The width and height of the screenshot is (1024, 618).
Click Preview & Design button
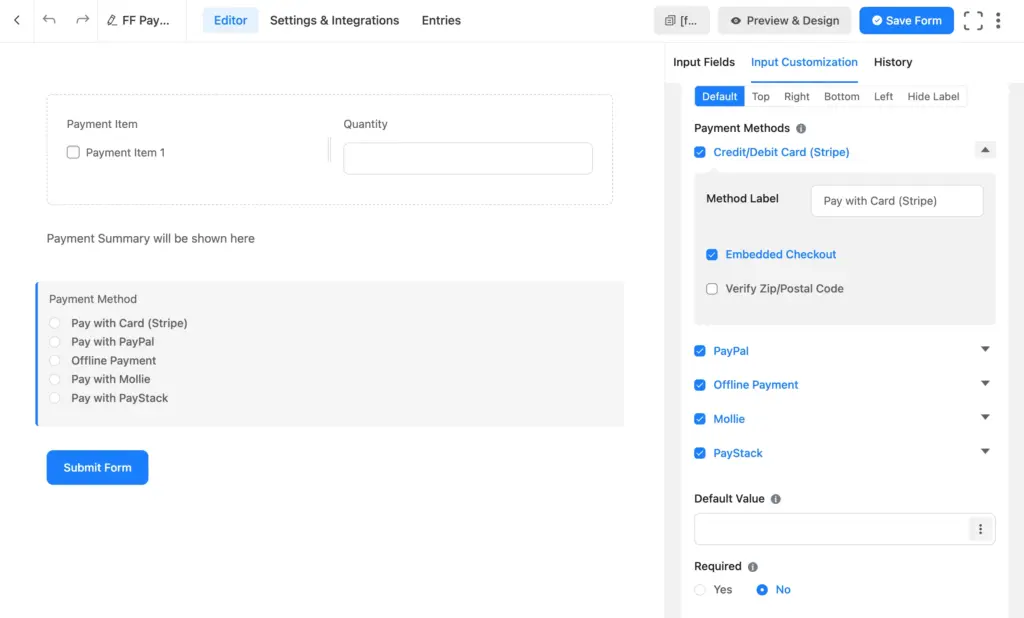click(x=784, y=21)
